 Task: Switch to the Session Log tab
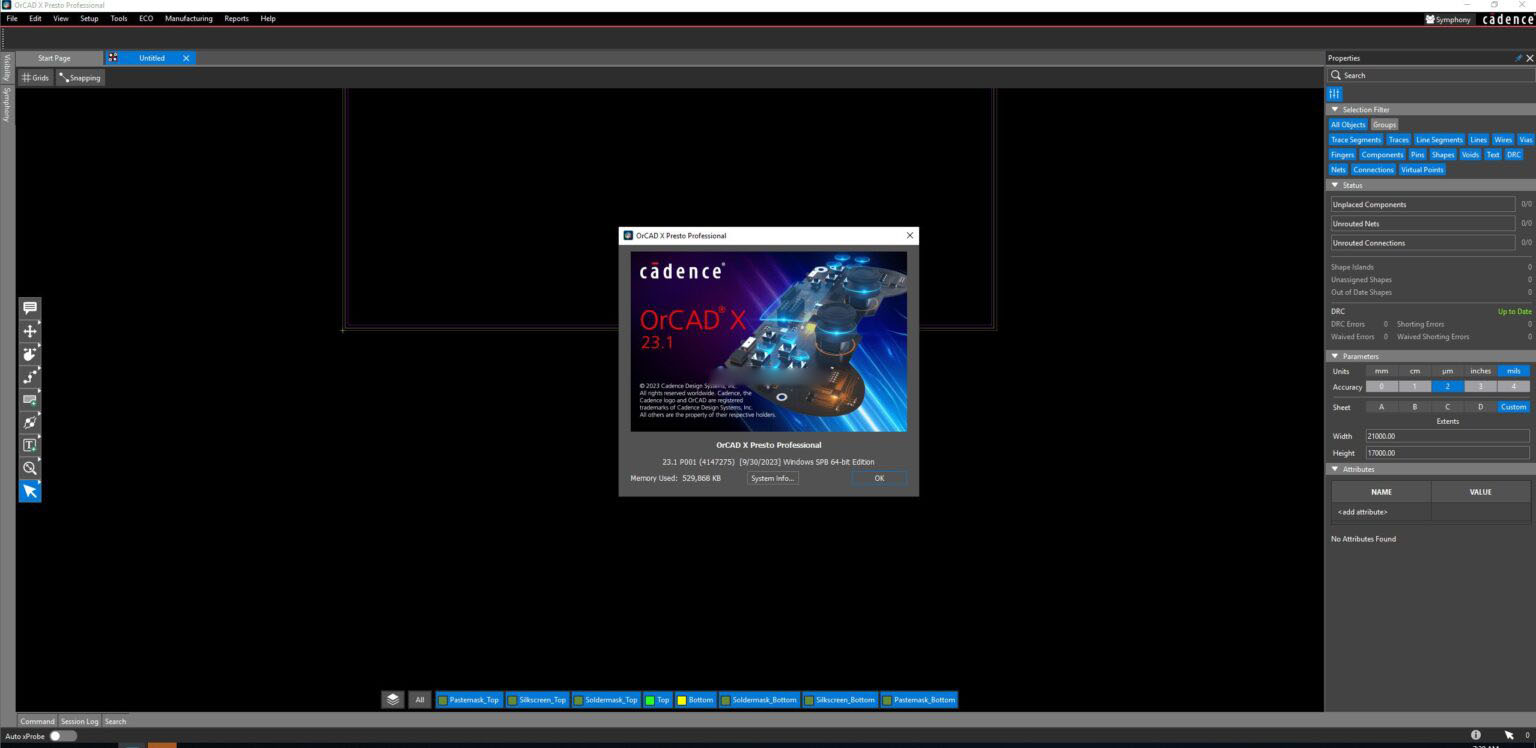click(79, 721)
